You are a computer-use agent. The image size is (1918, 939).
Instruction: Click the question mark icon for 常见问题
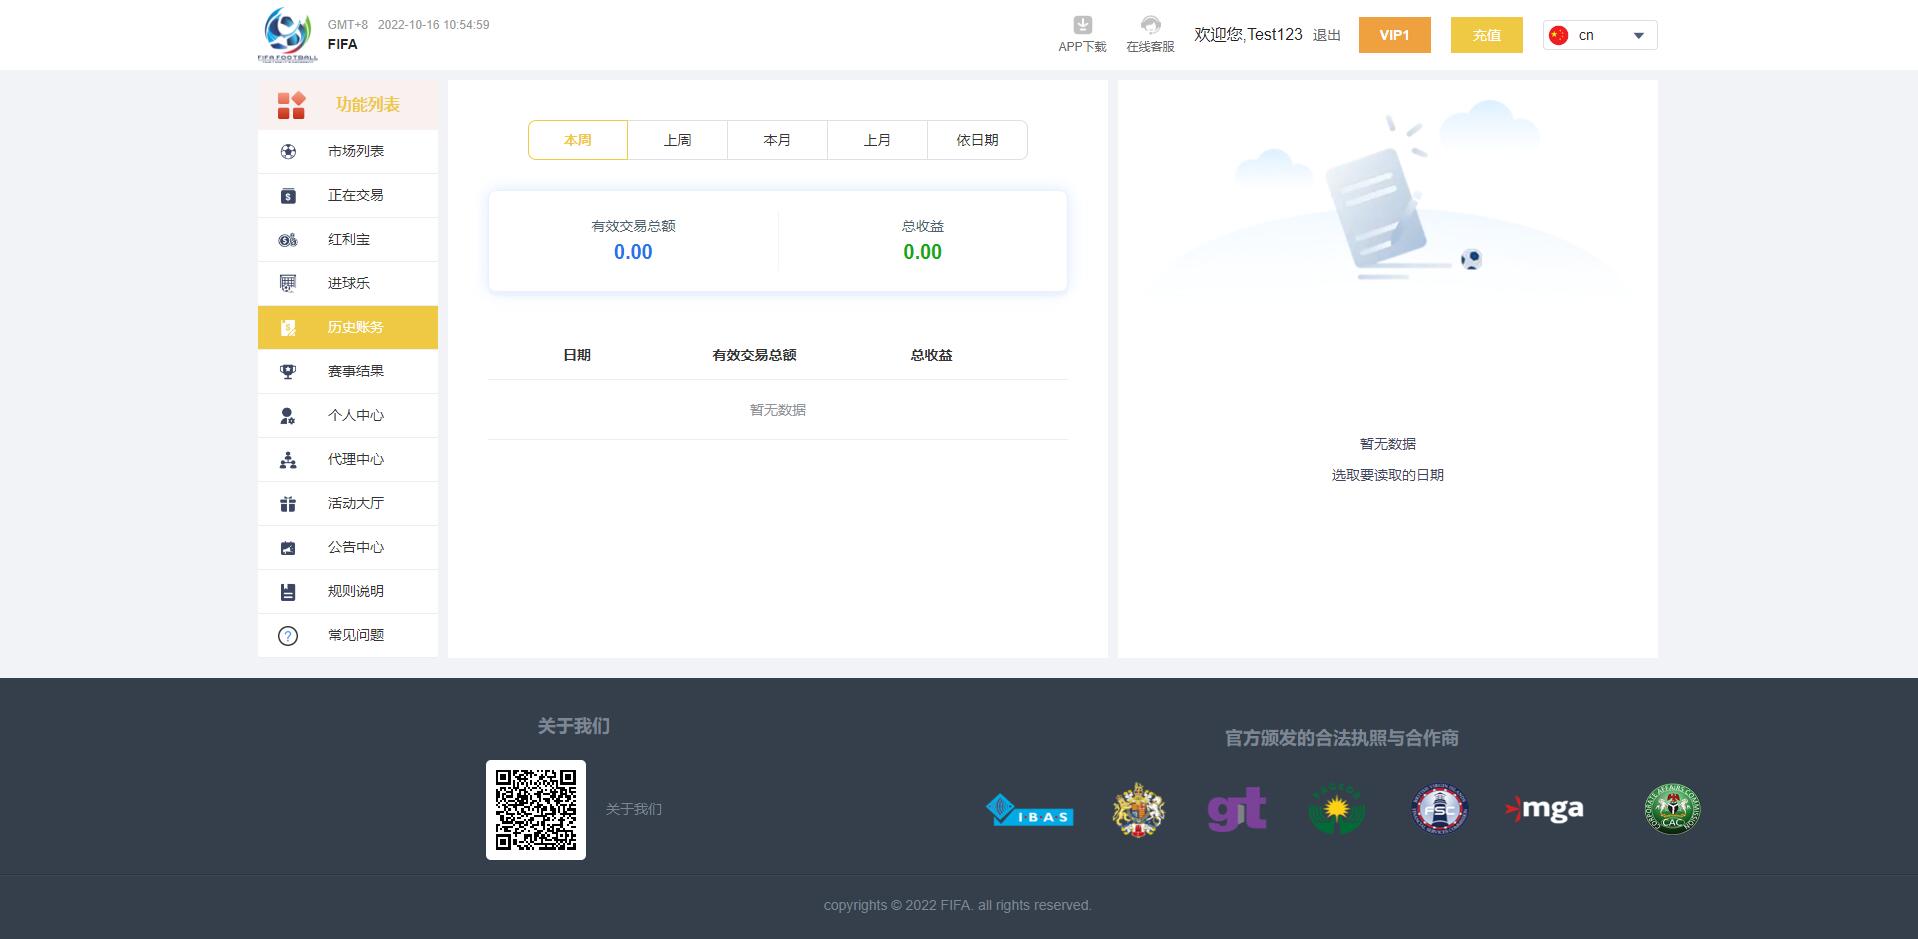[x=288, y=636]
